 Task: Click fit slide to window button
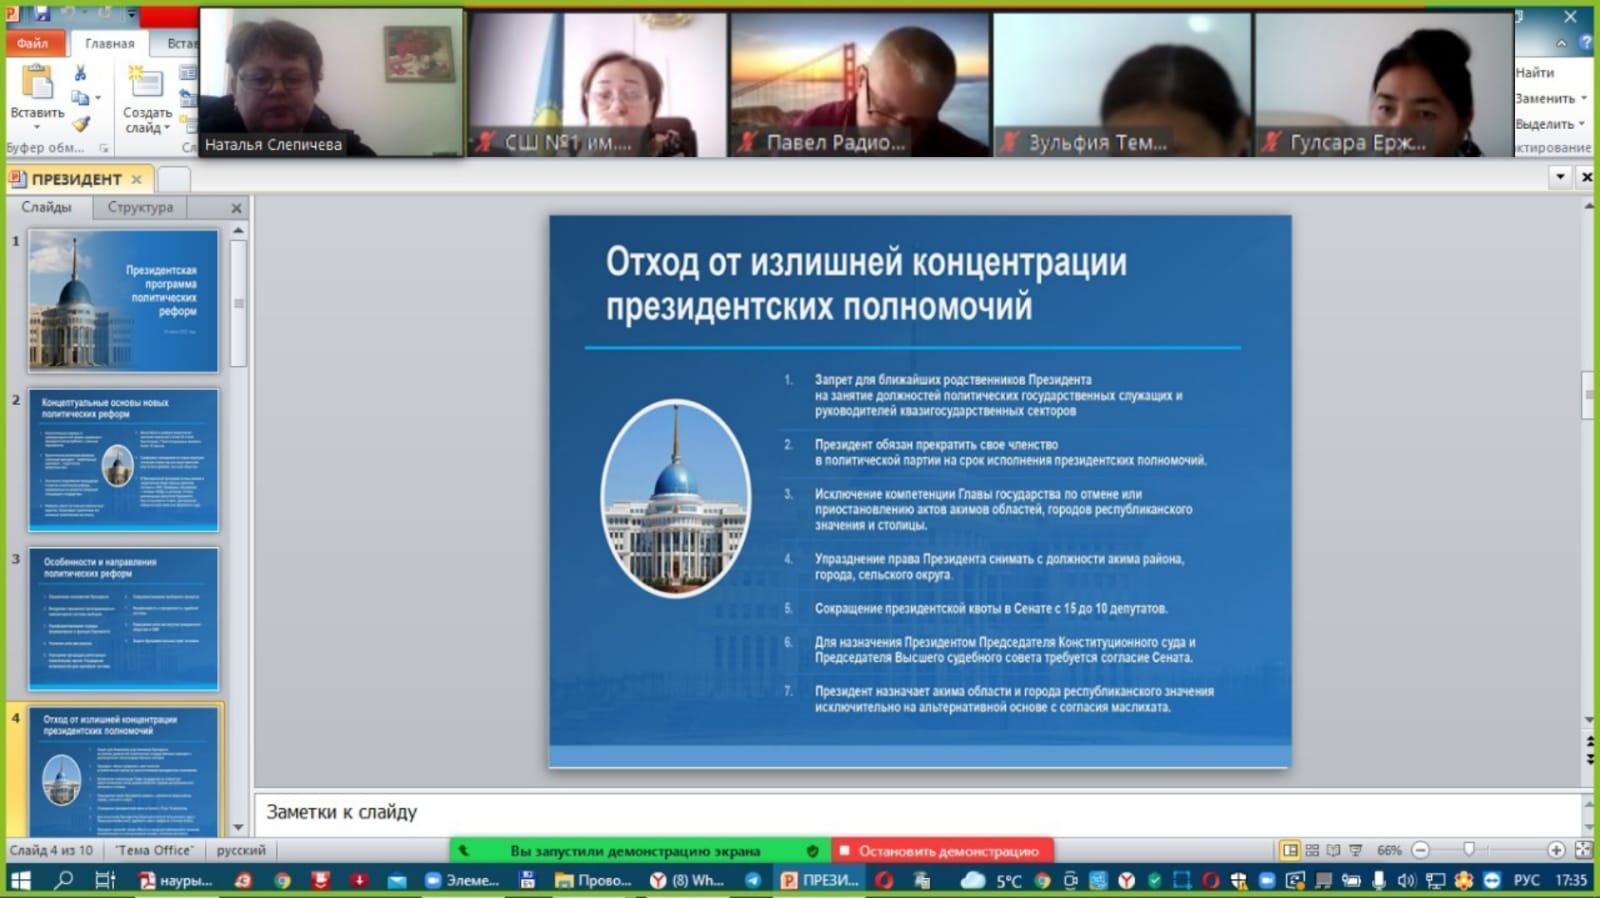point(1582,850)
